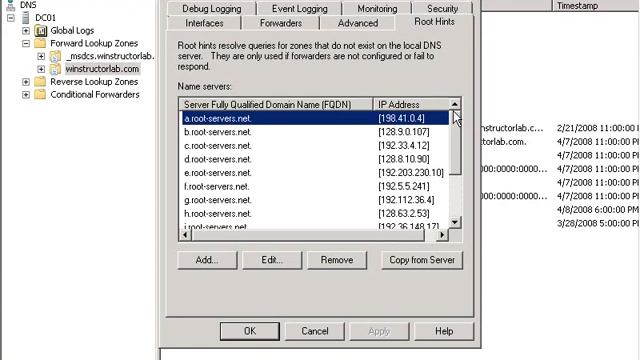This screenshot has width=640, height=360.
Task: Expand the Global Logs node
Action: click(x=26, y=31)
